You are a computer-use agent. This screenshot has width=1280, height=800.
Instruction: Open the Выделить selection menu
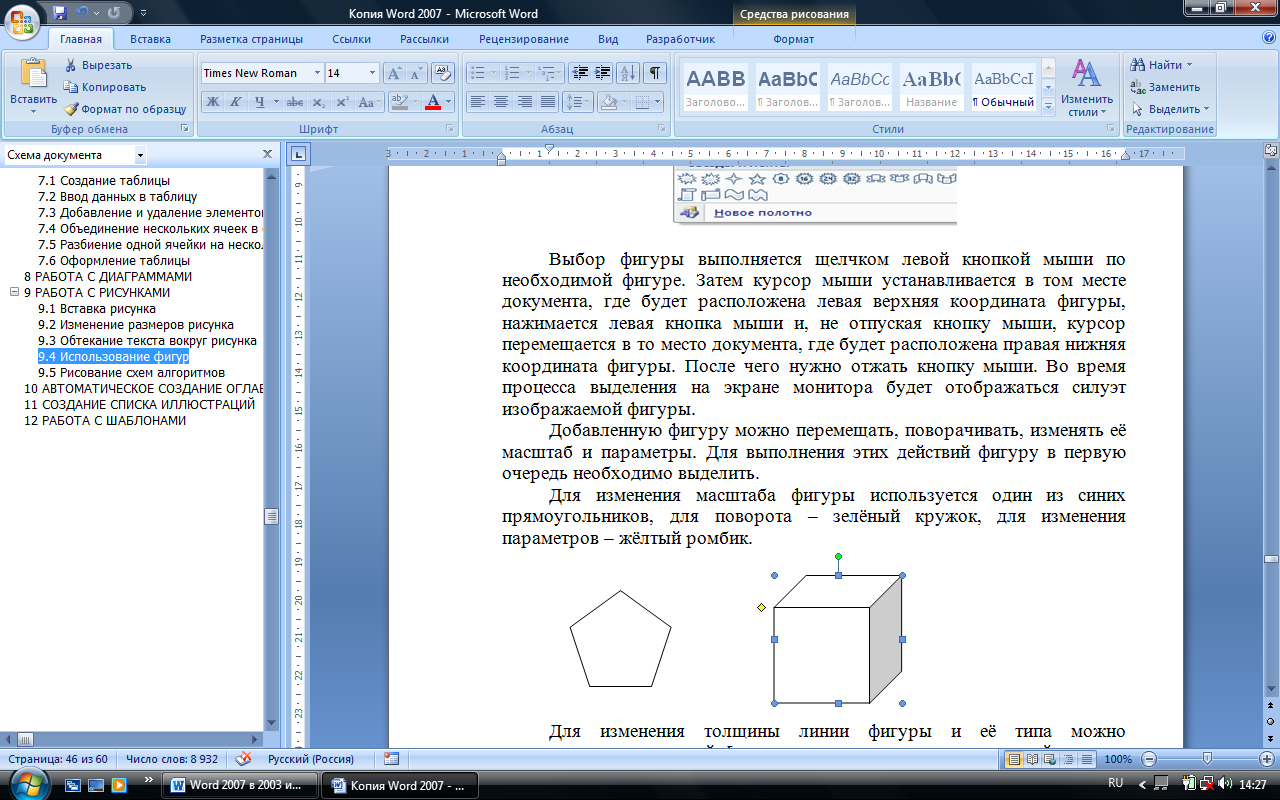(x=1171, y=109)
